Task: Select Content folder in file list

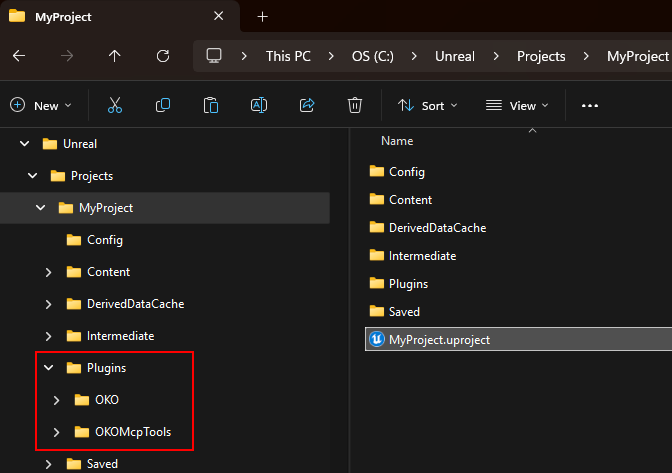Action: tap(400, 200)
